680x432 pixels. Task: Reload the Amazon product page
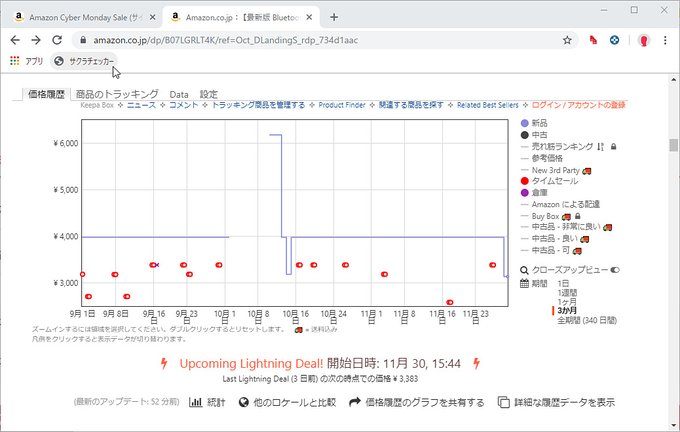pos(57,40)
